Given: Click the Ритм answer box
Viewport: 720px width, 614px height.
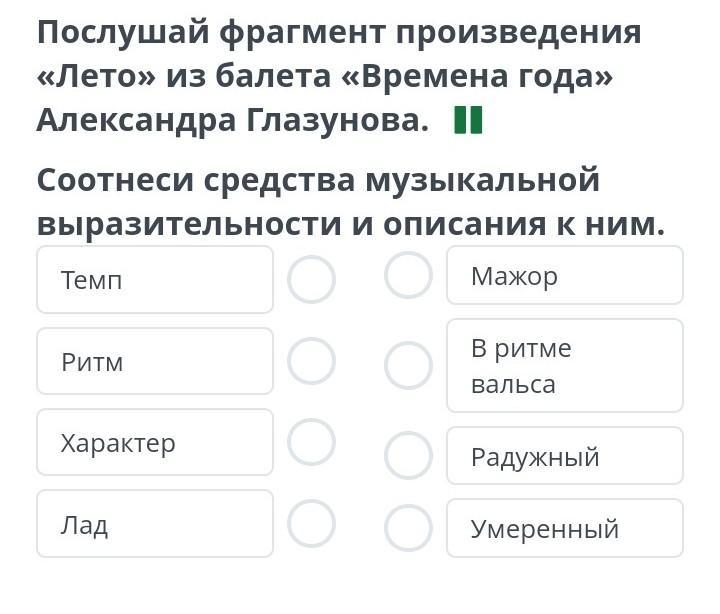Looking at the screenshot, I should tap(155, 361).
